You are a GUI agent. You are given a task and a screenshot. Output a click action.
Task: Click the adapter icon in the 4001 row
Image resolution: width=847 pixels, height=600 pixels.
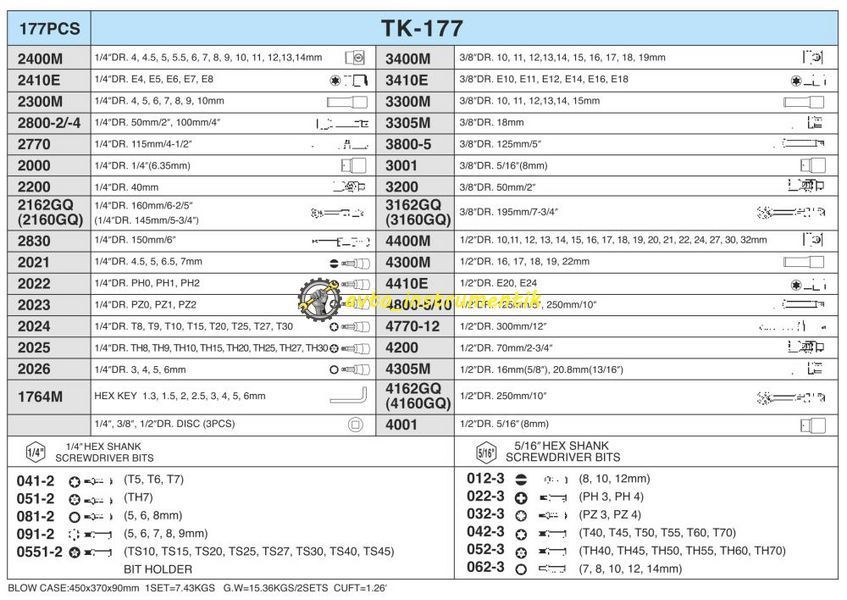pyautogui.click(x=812, y=426)
